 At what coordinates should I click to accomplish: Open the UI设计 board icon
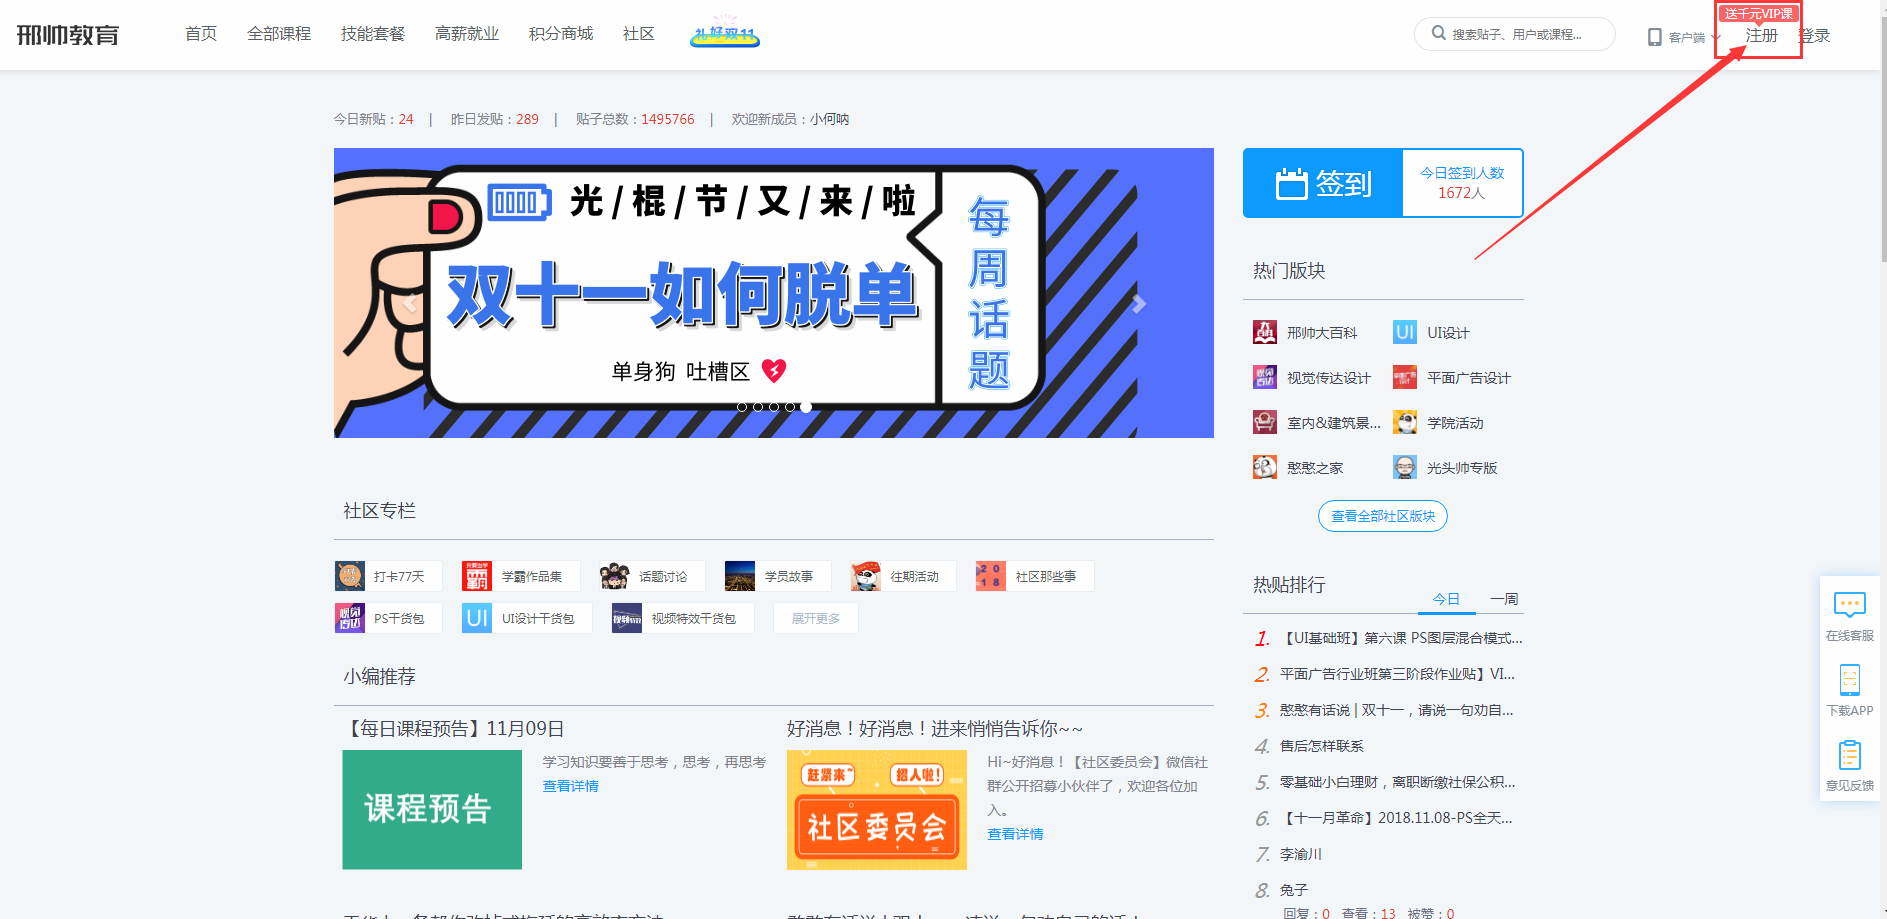pos(1404,332)
